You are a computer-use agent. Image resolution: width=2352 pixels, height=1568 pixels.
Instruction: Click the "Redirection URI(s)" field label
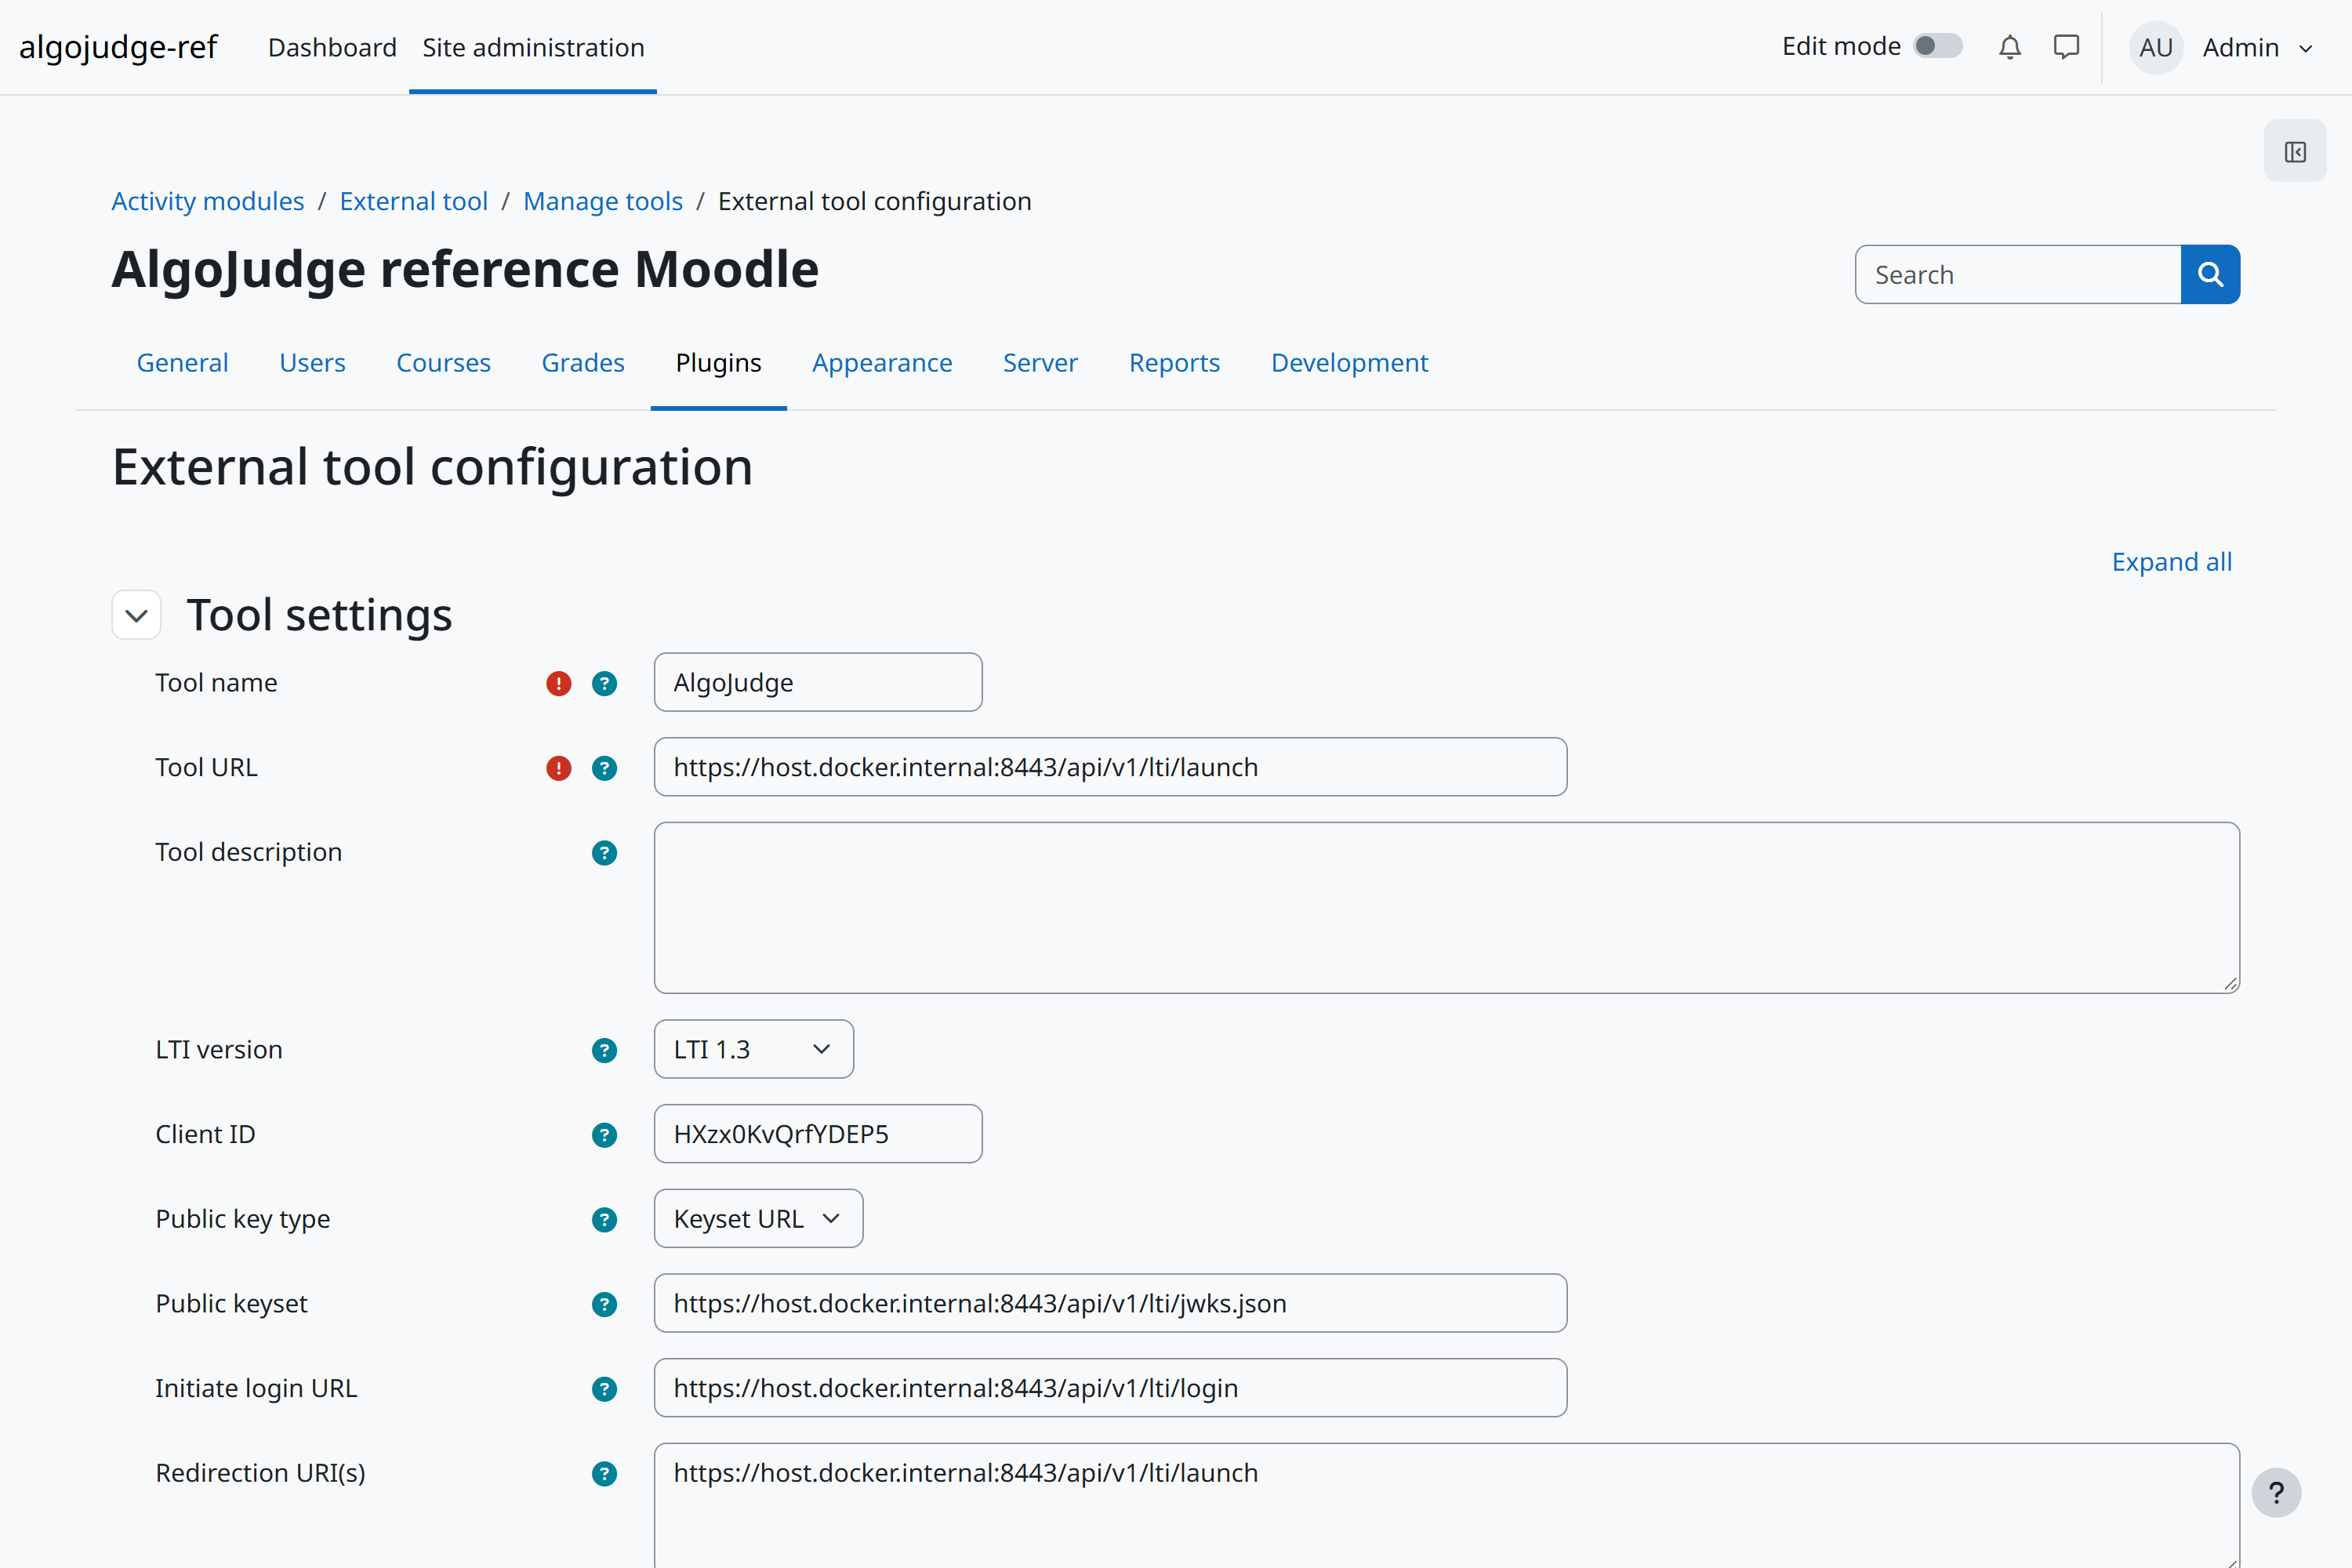[x=260, y=1473]
